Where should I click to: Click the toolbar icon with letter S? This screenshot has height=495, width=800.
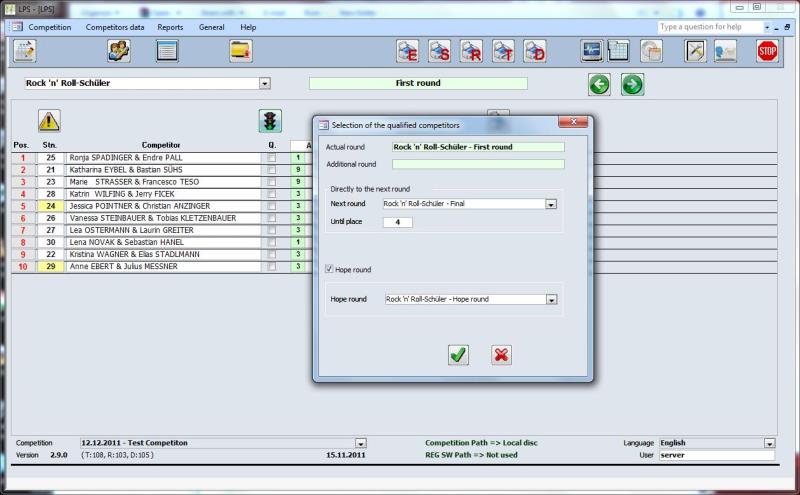point(439,51)
